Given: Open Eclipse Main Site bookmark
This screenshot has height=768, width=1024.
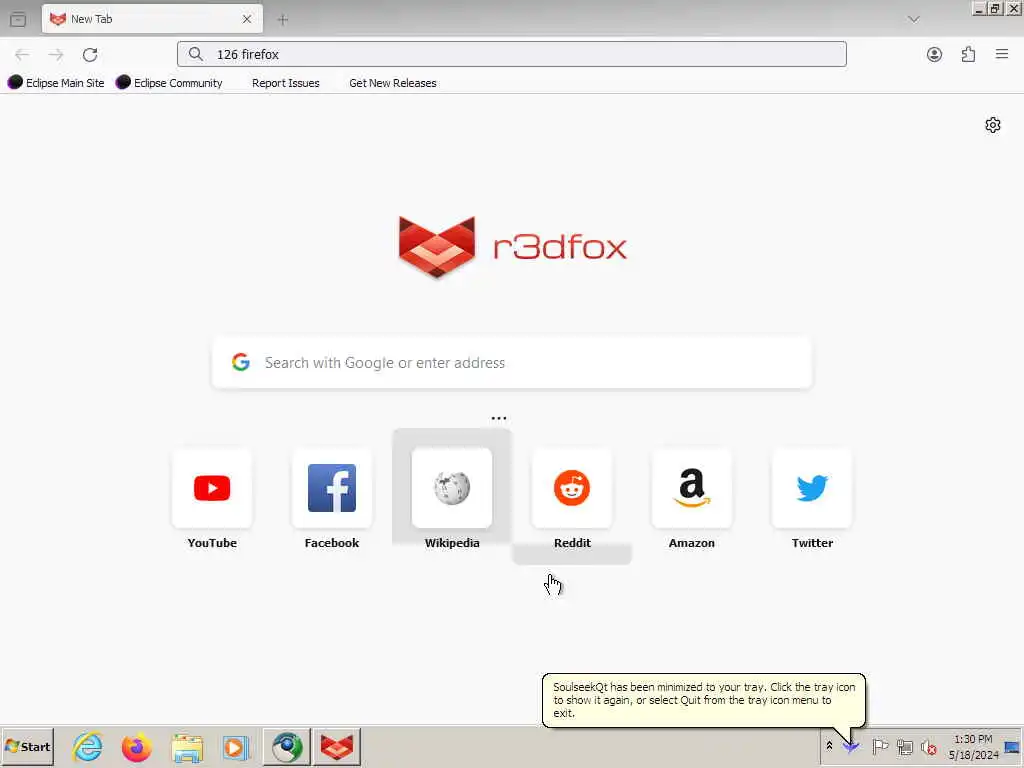Looking at the screenshot, I should (56, 83).
